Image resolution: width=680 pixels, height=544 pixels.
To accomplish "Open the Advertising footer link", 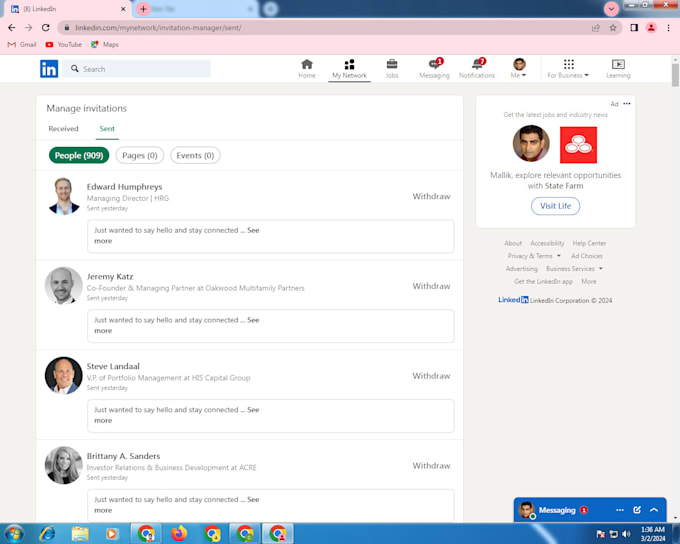I will (521, 269).
